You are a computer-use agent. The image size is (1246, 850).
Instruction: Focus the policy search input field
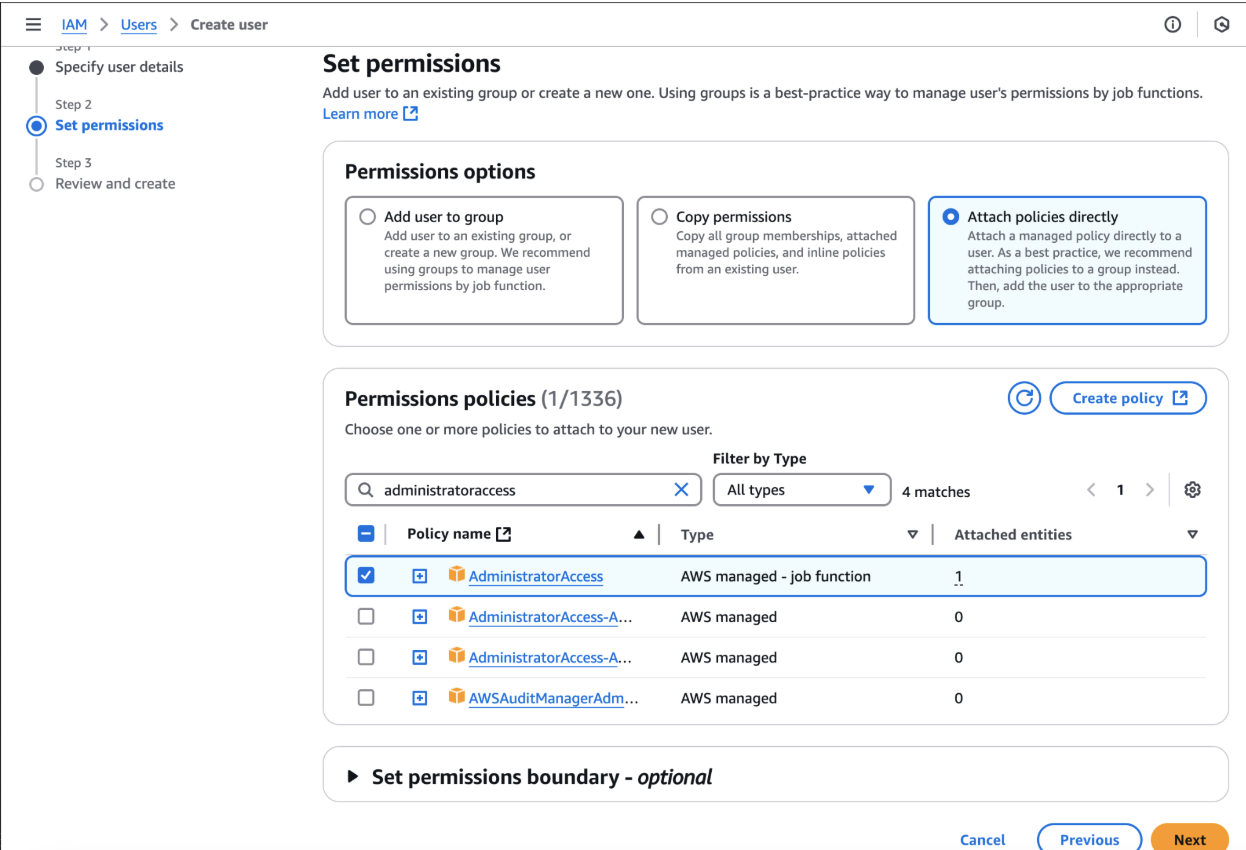(x=523, y=490)
